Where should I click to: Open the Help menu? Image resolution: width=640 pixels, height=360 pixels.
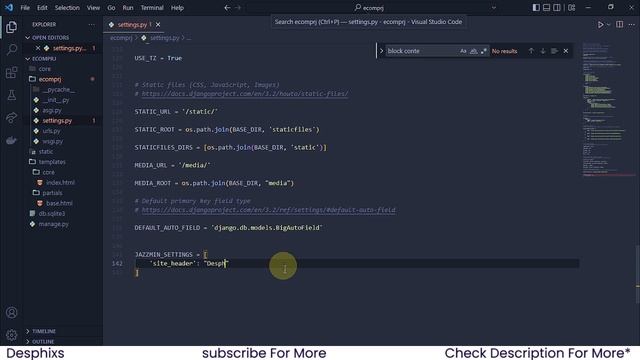pyautogui.click(x=177, y=8)
